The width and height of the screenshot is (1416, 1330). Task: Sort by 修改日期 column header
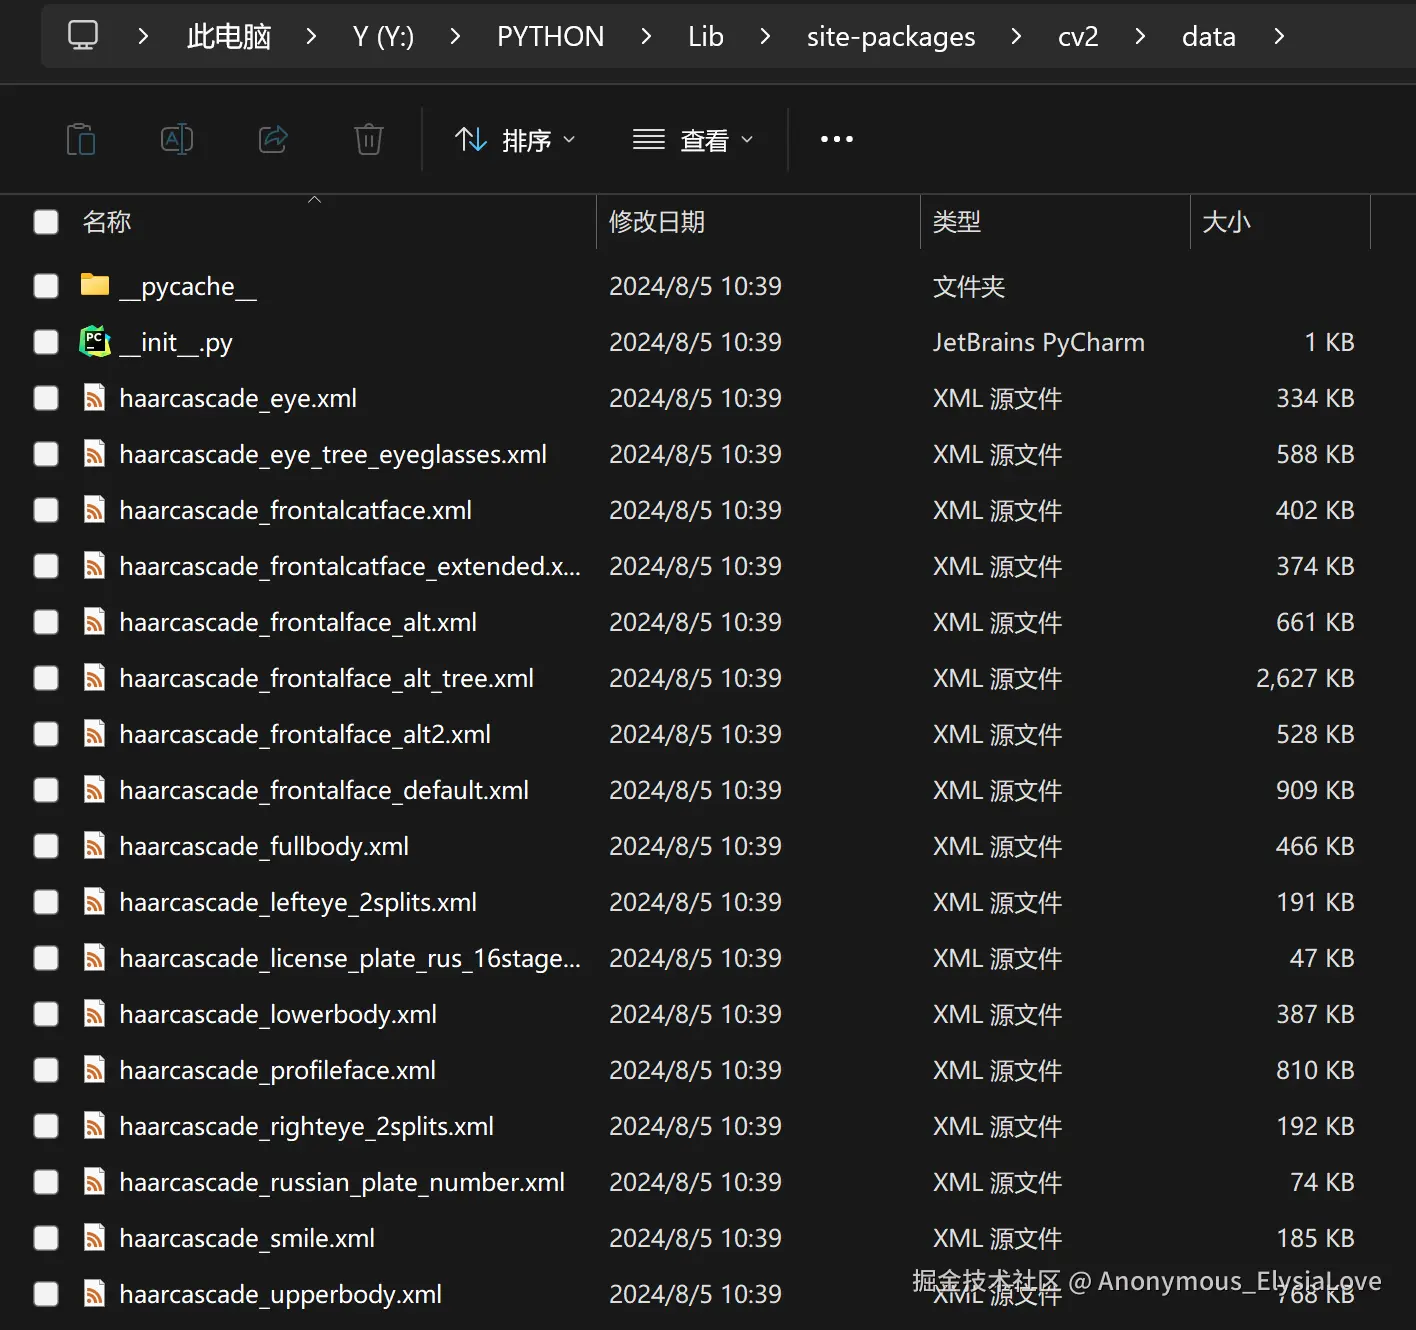click(x=657, y=222)
